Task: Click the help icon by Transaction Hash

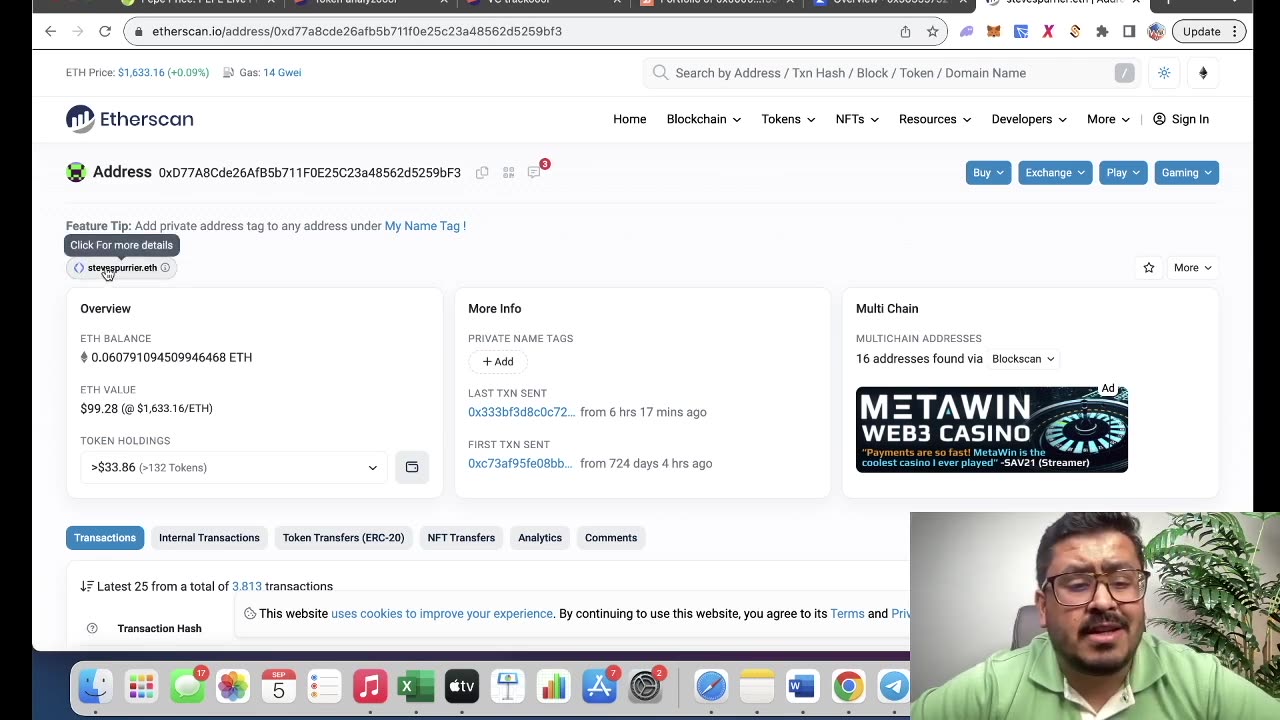Action: (x=92, y=628)
